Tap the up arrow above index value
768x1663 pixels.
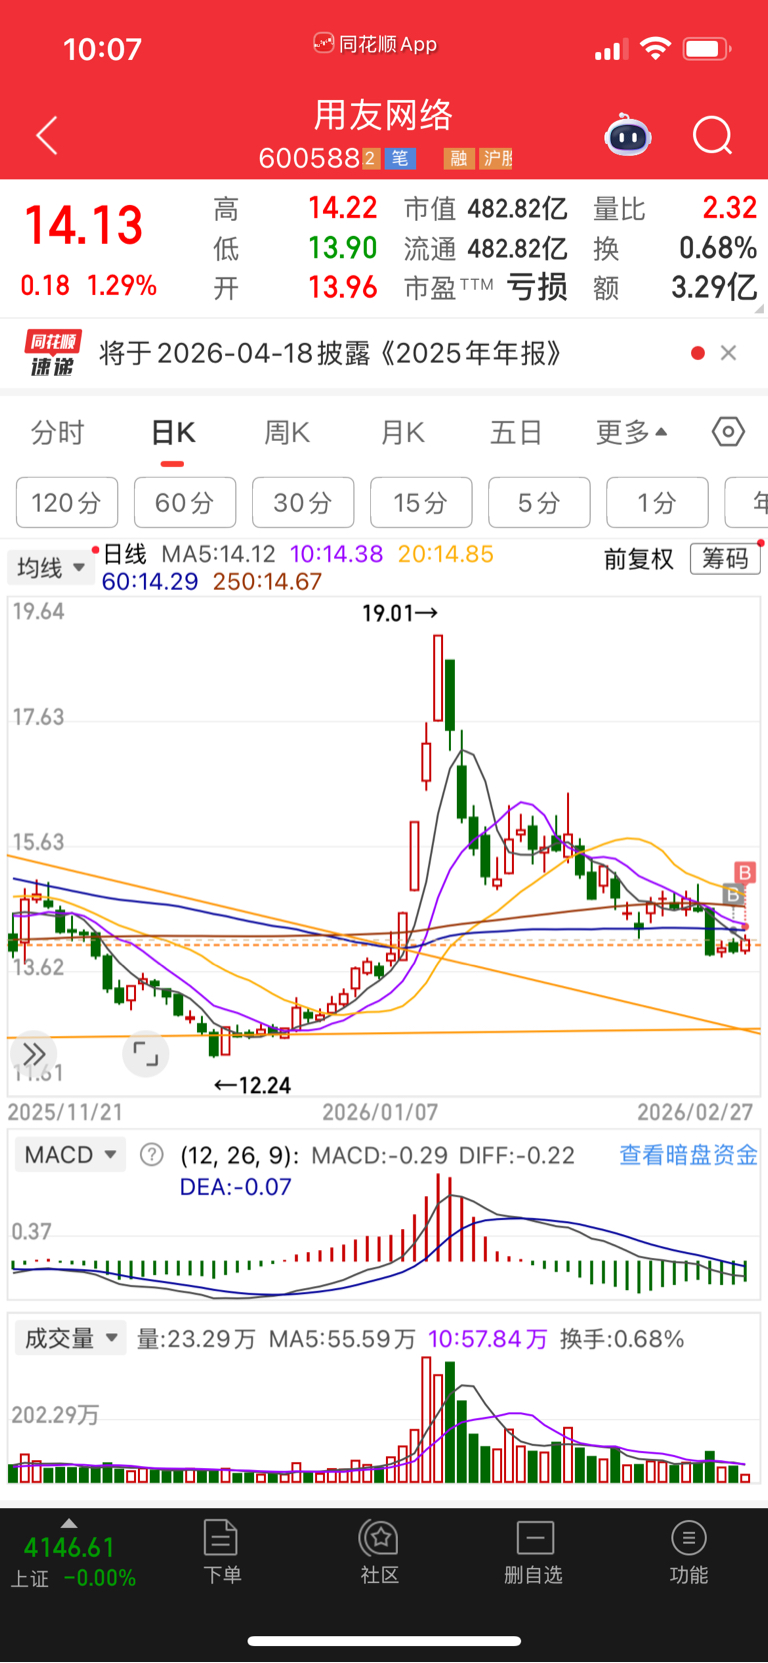(x=68, y=1523)
